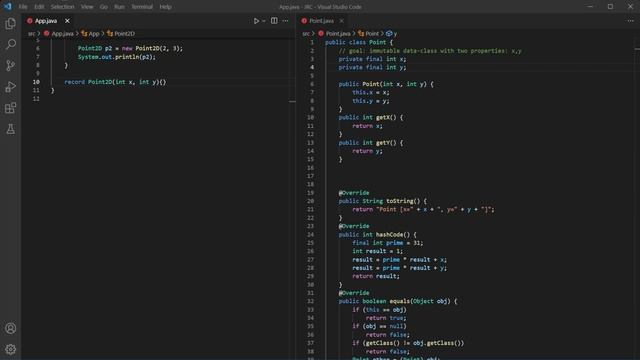This screenshot has height=360, width=640.
Task: Click the 'return result;' line
Action: point(376,276)
